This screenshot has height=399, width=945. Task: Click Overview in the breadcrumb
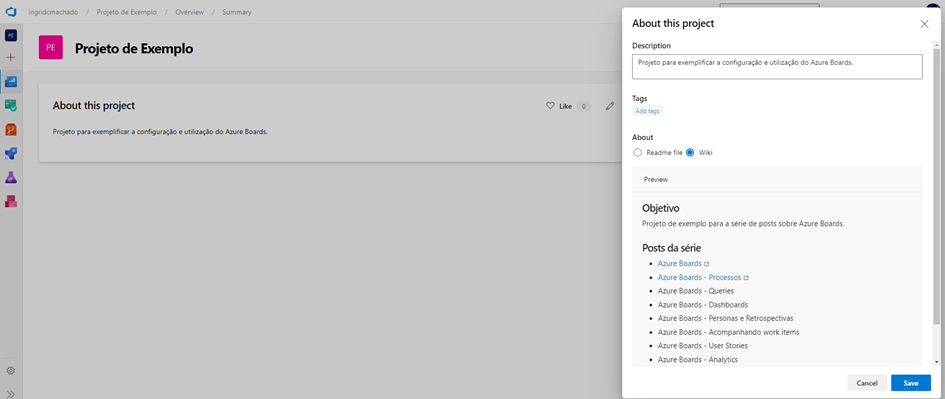(189, 12)
